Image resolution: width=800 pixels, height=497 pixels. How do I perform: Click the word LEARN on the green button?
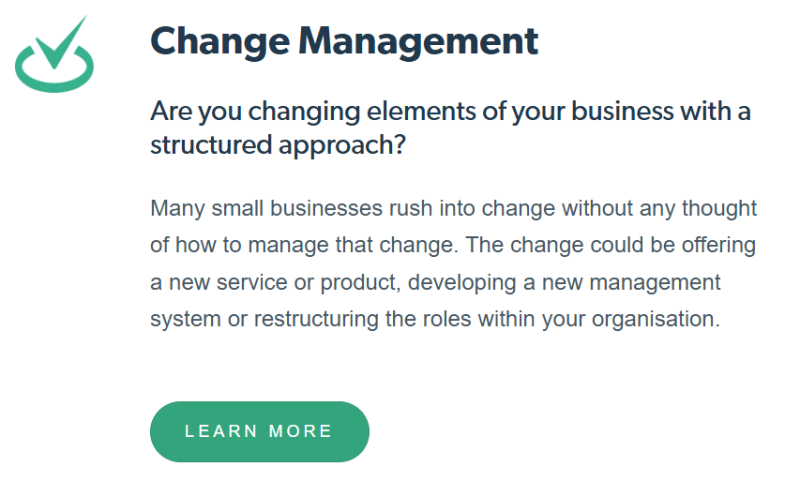click(219, 431)
